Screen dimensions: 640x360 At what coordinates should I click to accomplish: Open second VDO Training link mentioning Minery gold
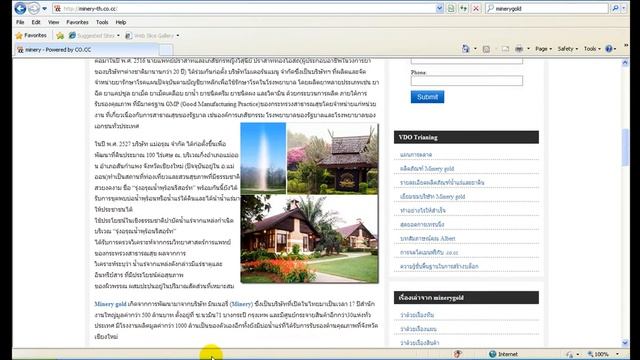coord(427,169)
